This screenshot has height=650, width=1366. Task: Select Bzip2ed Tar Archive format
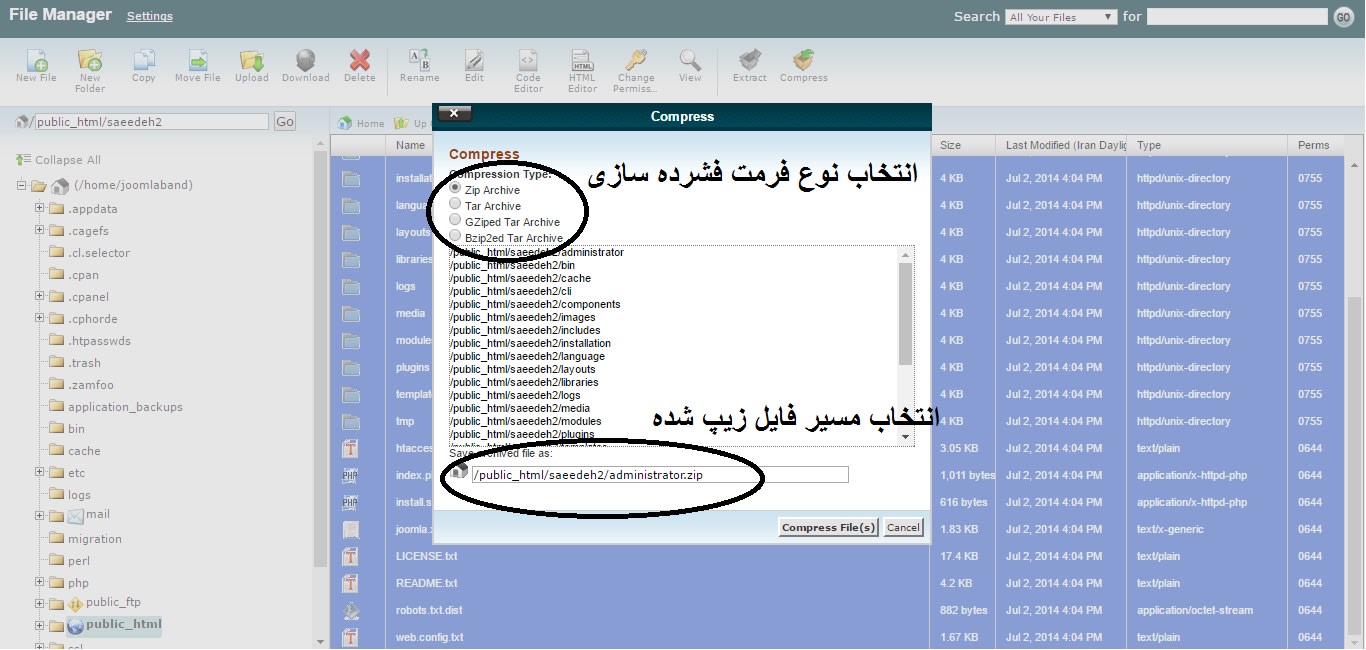coord(457,238)
